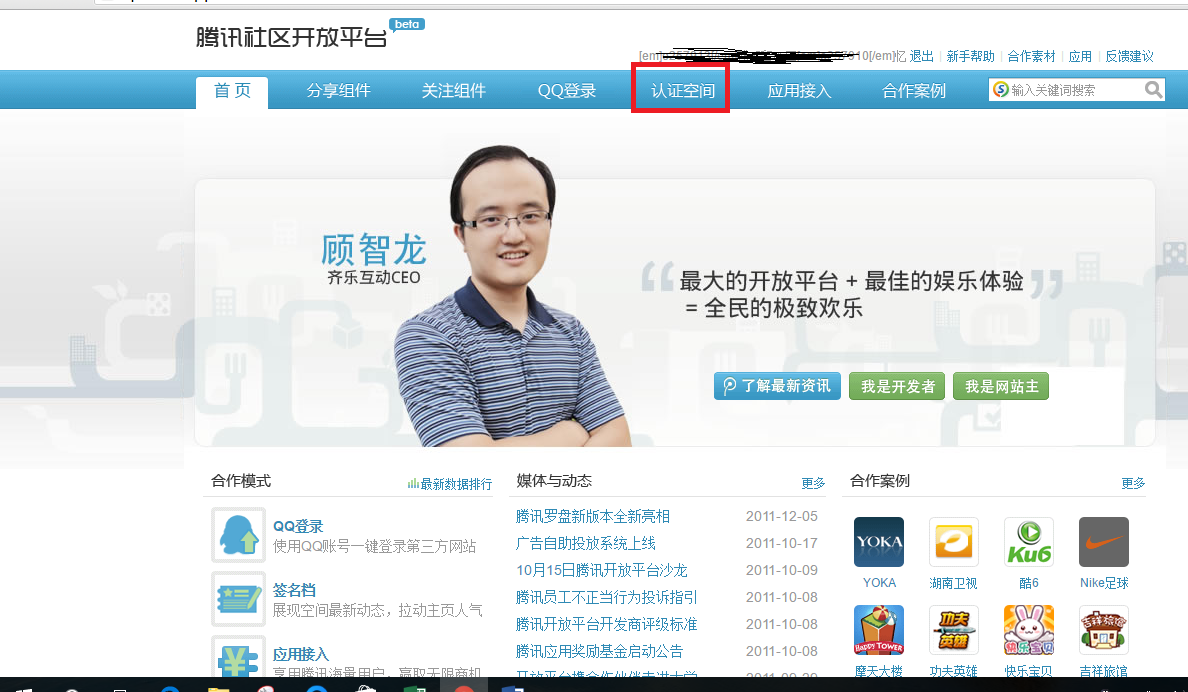
Task: Click the Nike足球 case icon
Action: [x=1104, y=542]
